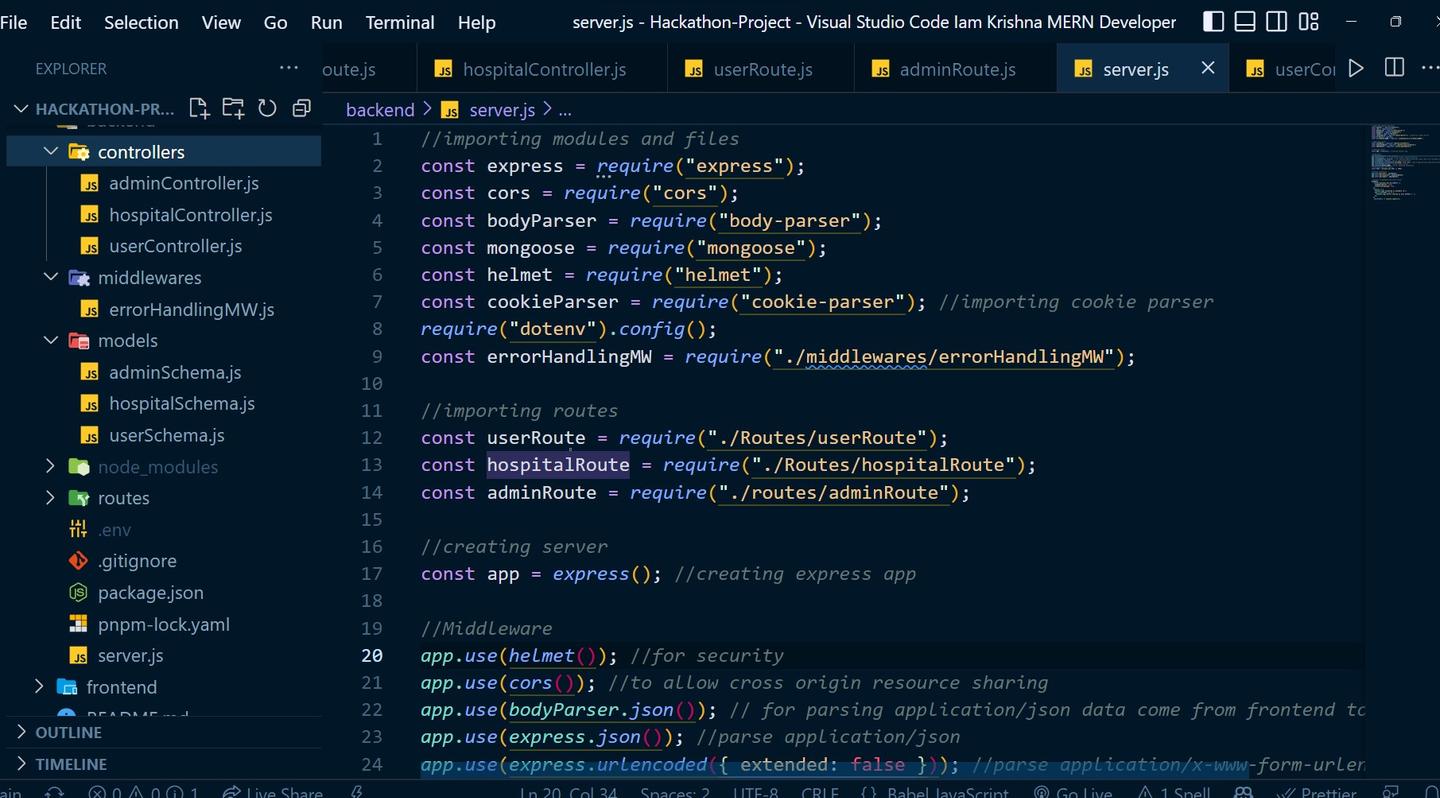Open the Run menu

[x=326, y=22]
